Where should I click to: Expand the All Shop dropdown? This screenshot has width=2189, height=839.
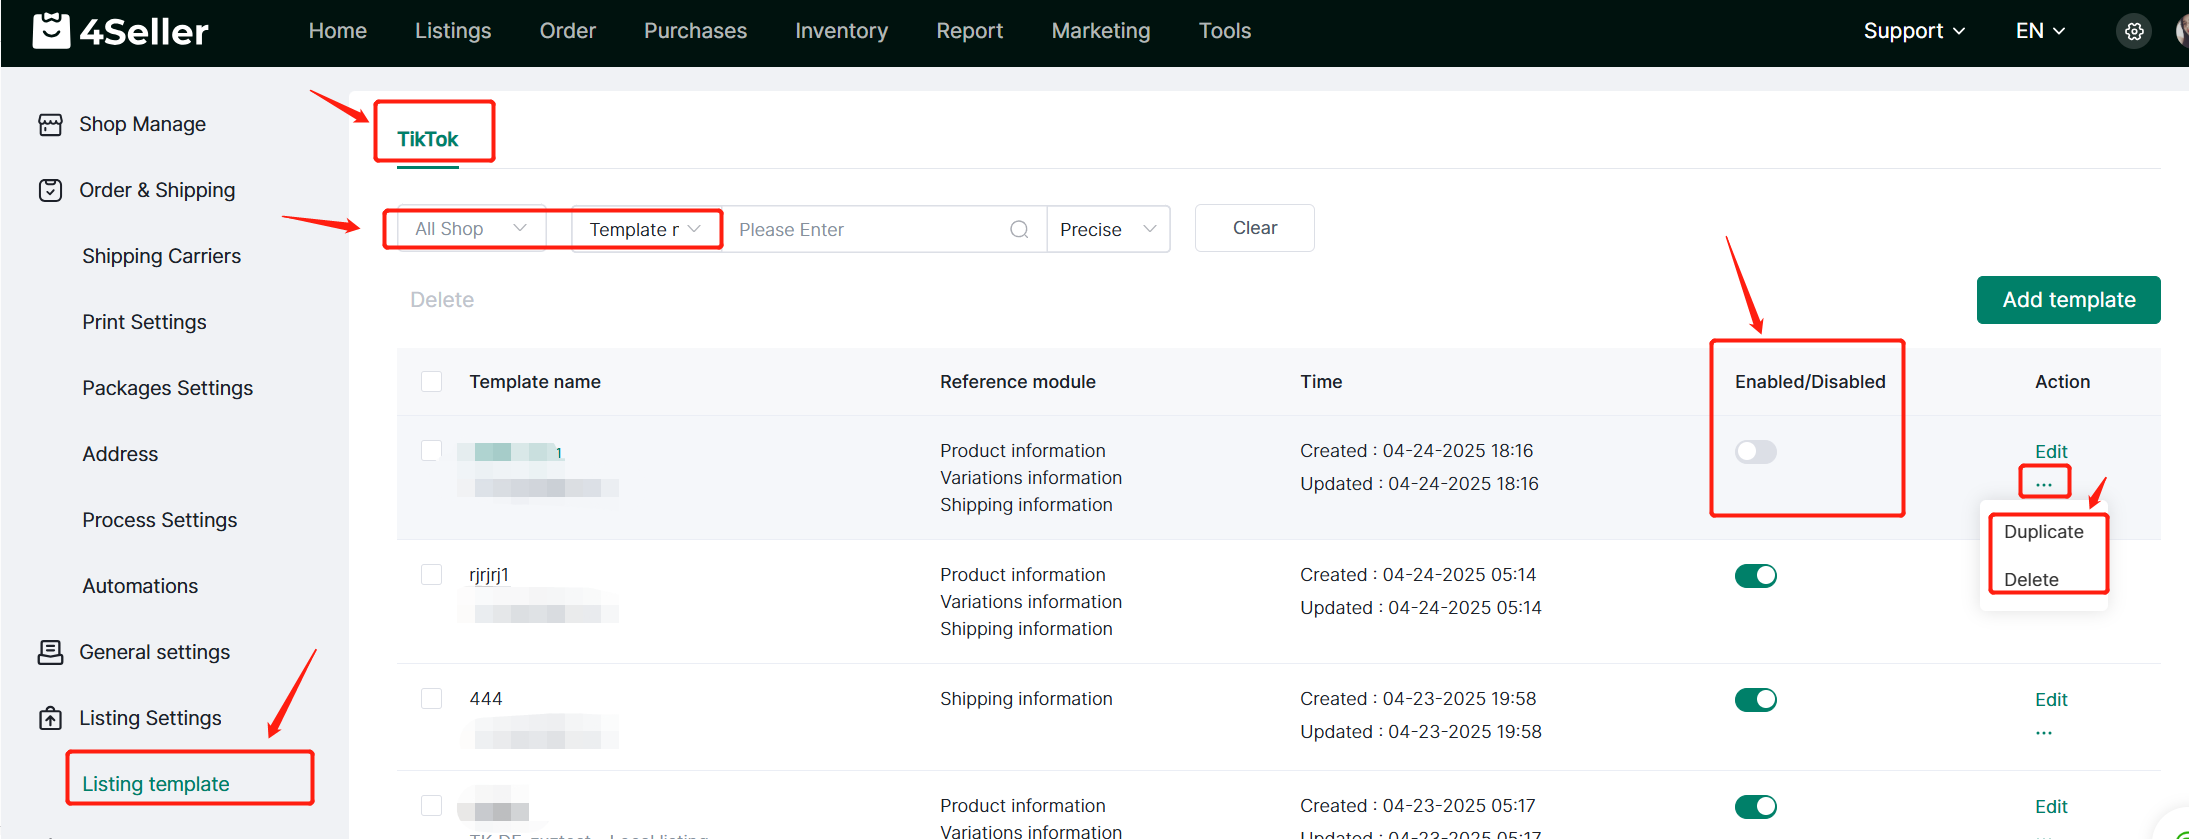click(x=469, y=229)
